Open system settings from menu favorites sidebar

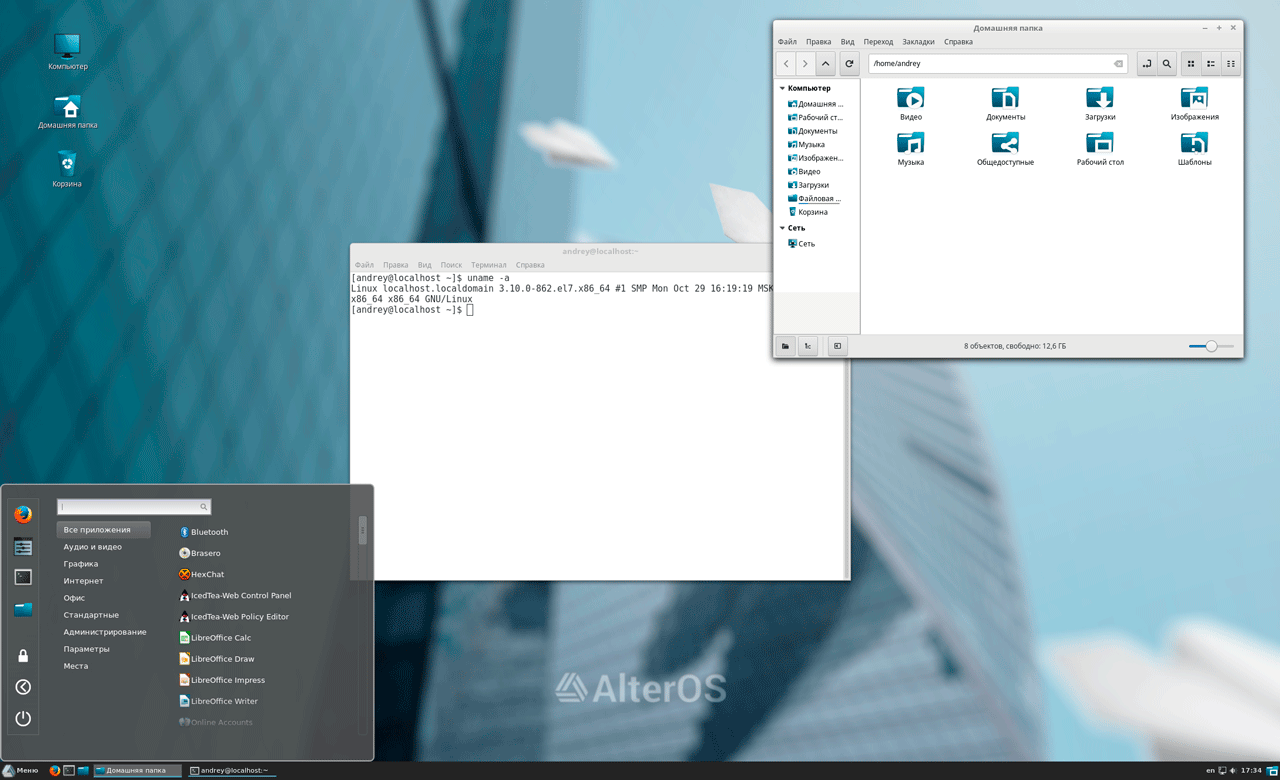click(x=23, y=547)
